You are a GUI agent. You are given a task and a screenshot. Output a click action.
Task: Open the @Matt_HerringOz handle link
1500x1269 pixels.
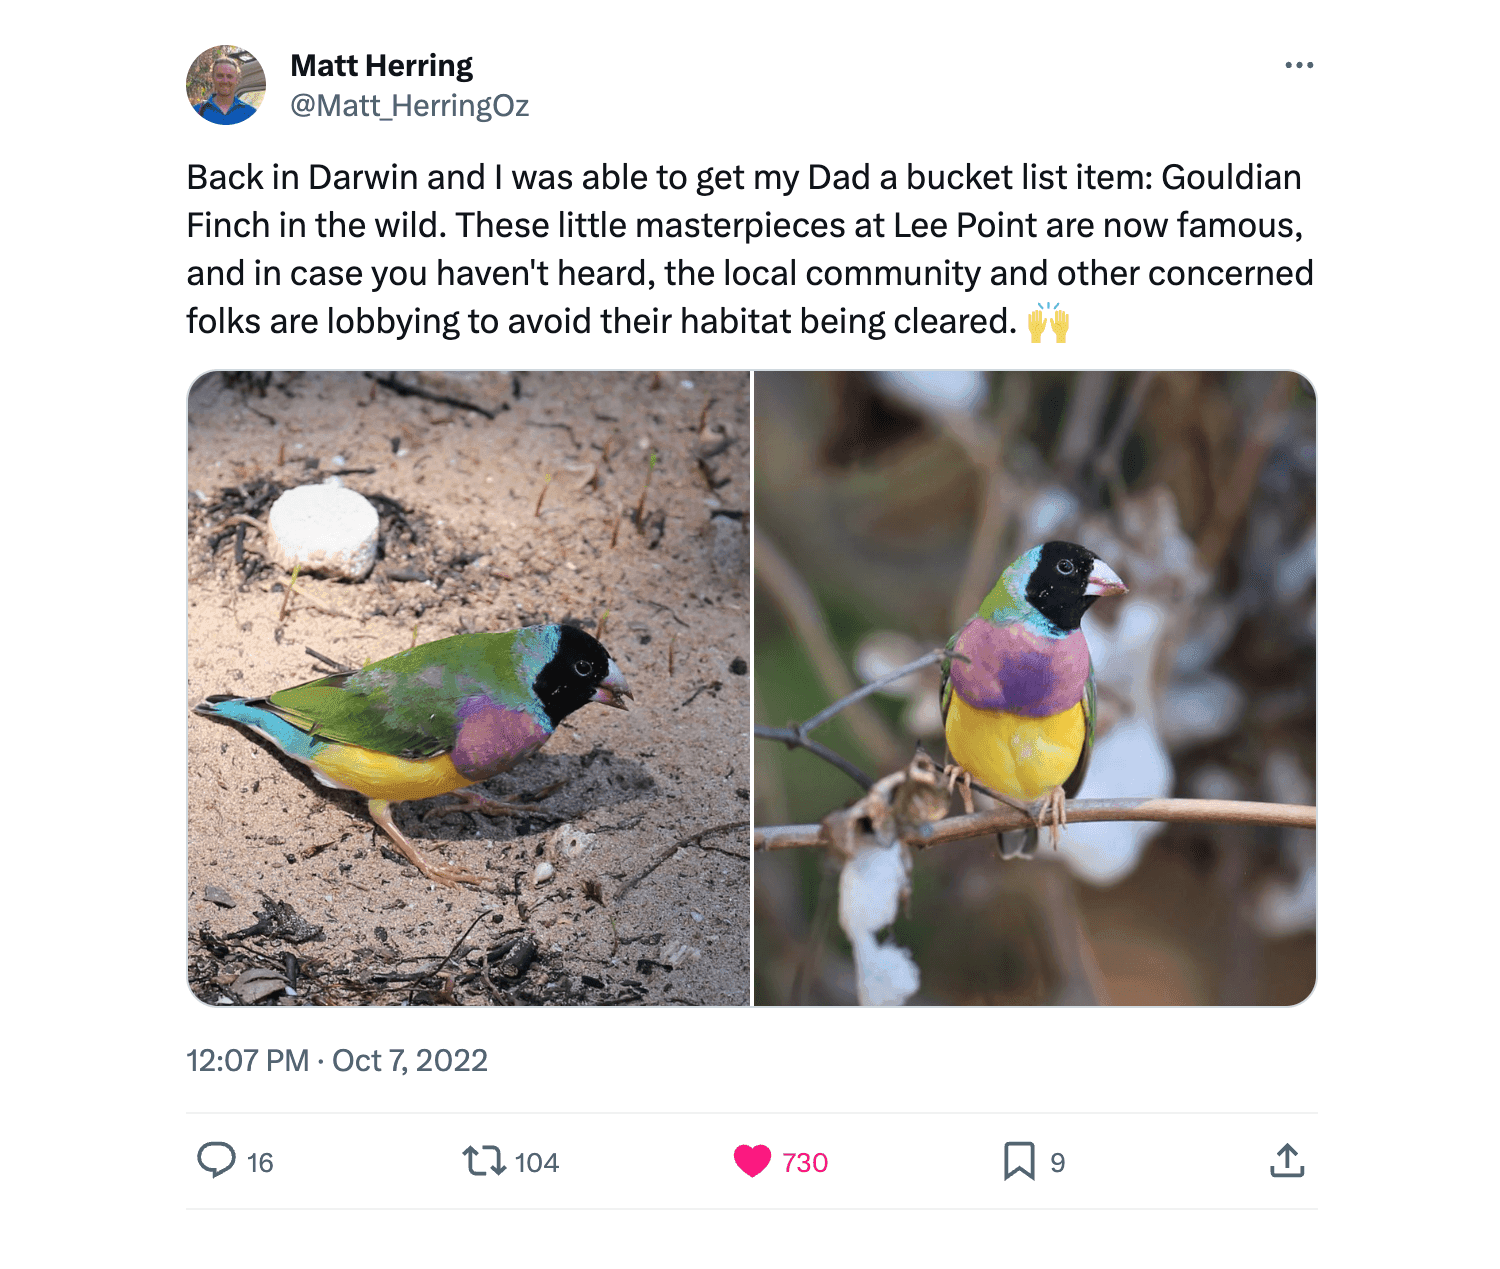[409, 105]
